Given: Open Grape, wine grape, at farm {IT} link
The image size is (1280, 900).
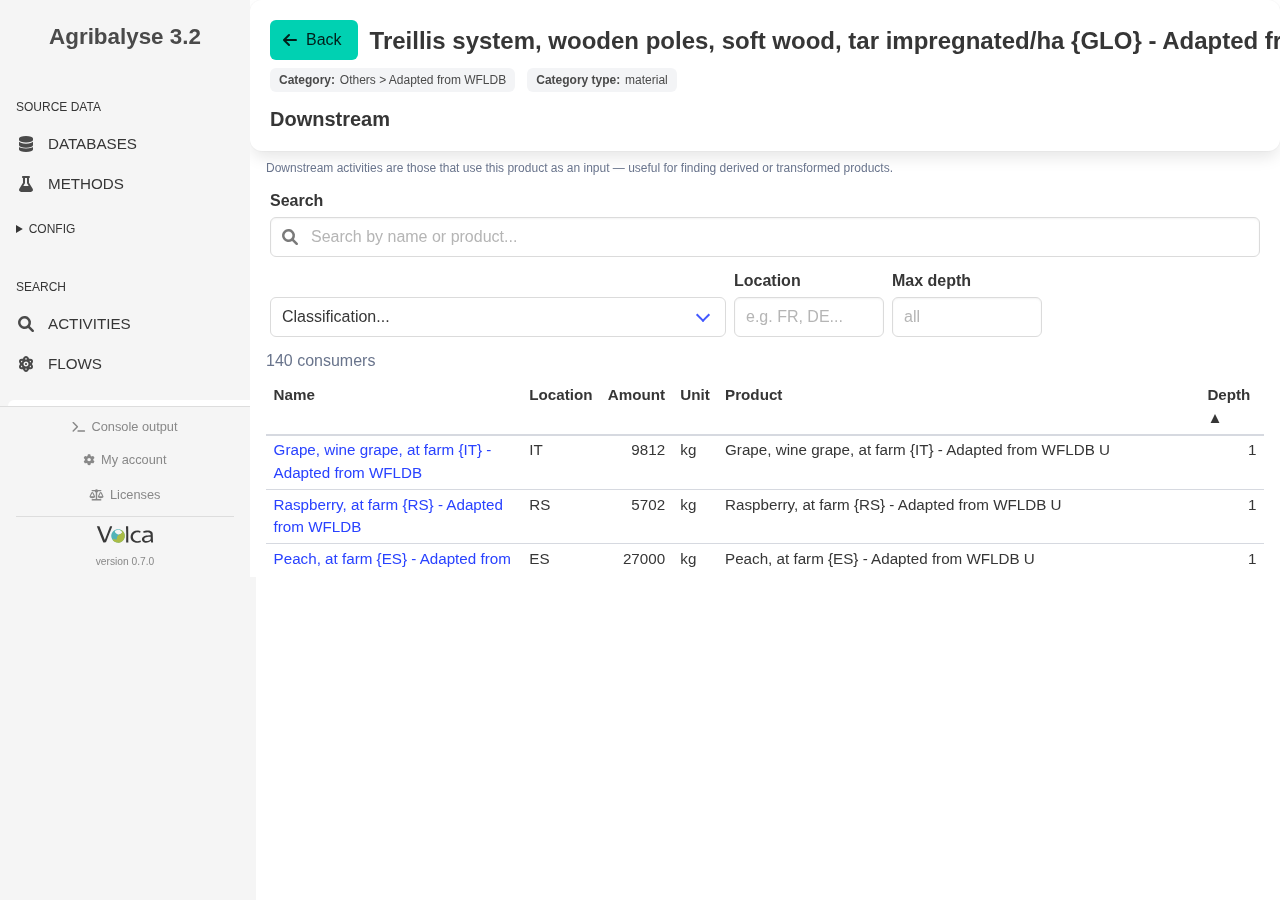Looking at the screenshot, I should pyautogui.click(x=382, y=461).
